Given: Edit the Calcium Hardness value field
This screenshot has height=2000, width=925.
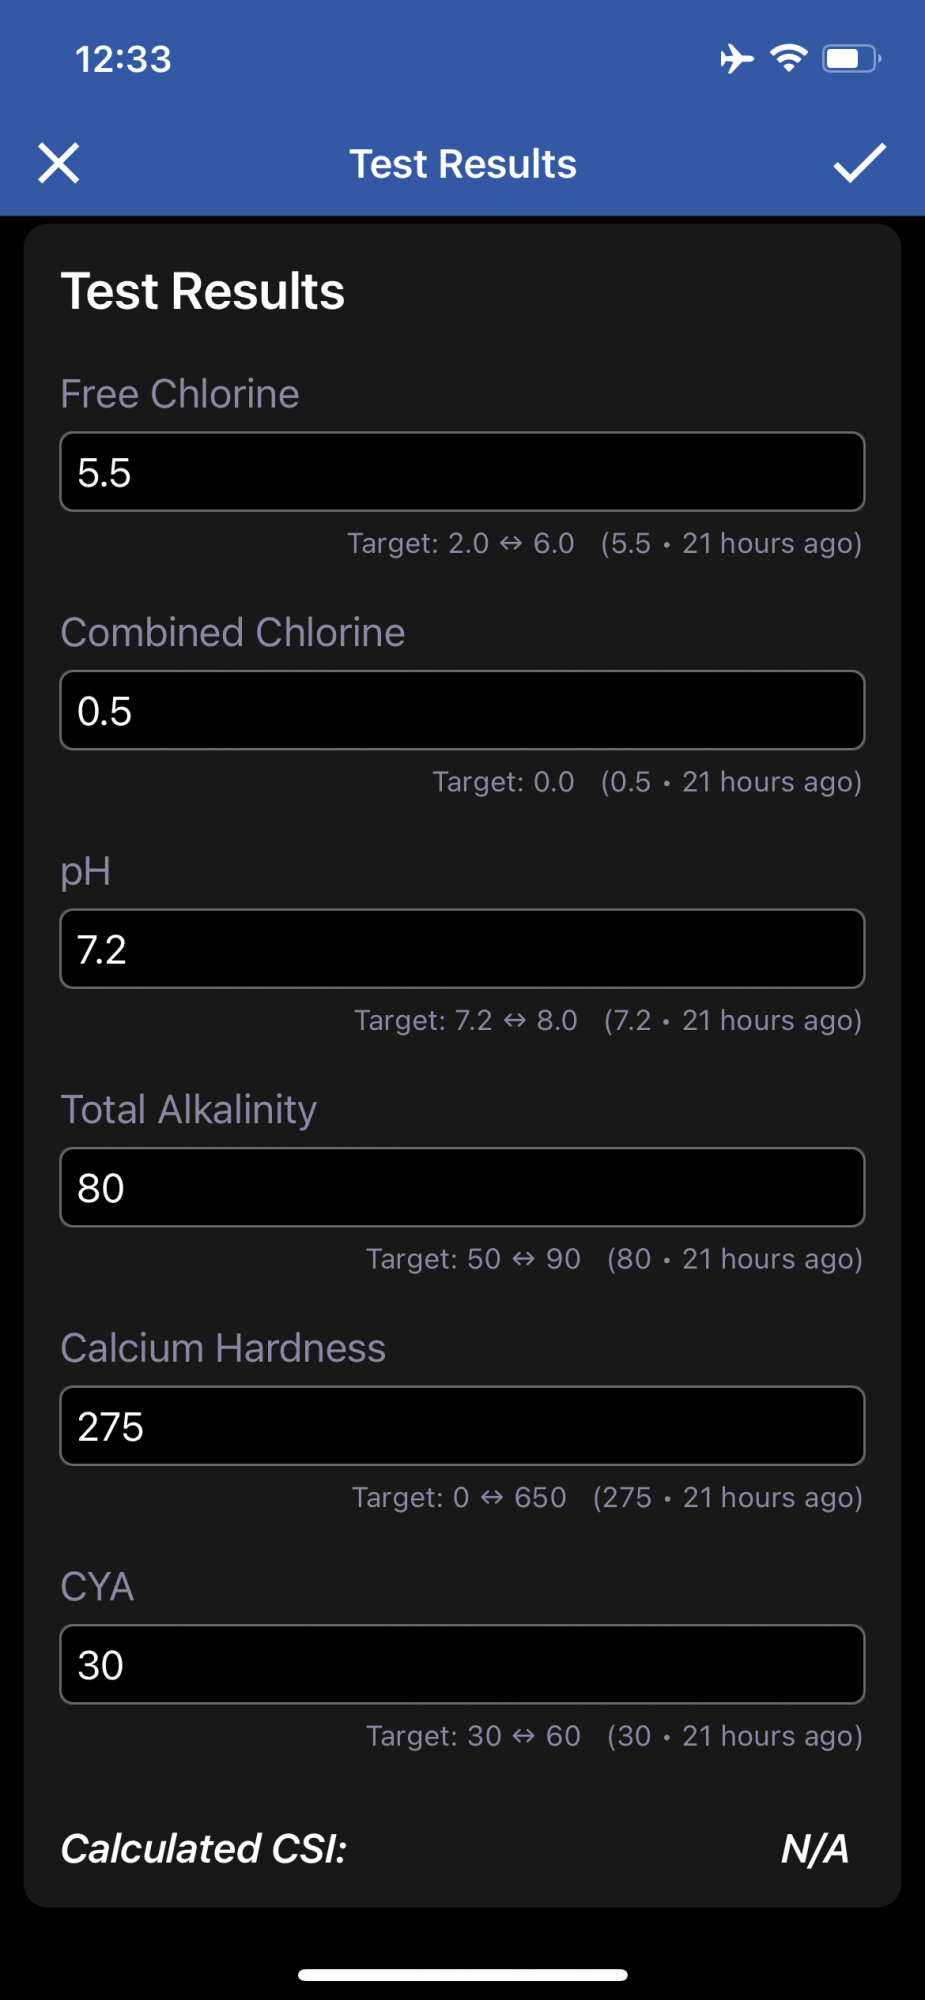Looking at the screenshot, I should (x=462, y=1426).
